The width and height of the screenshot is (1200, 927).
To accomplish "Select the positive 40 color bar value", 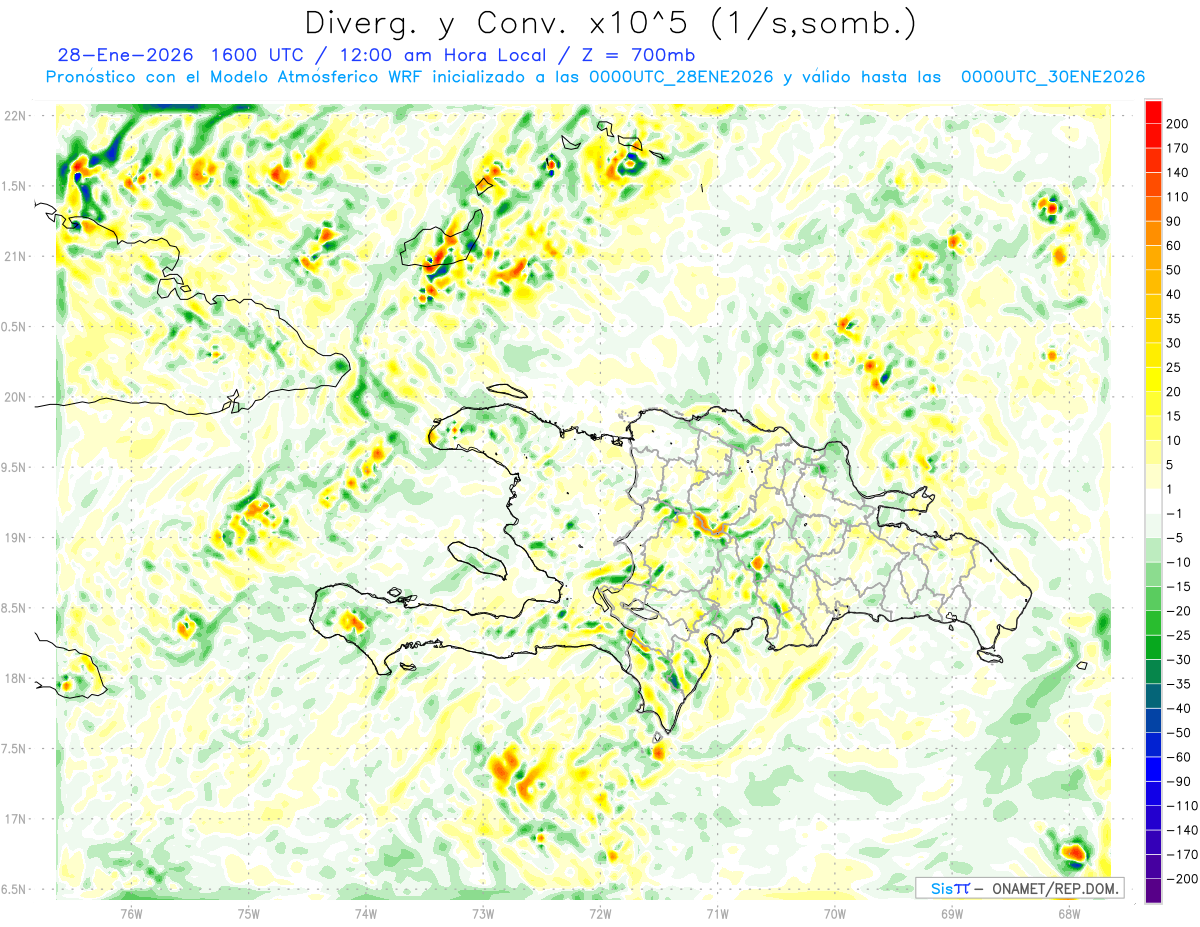I will click(1175, 294).
